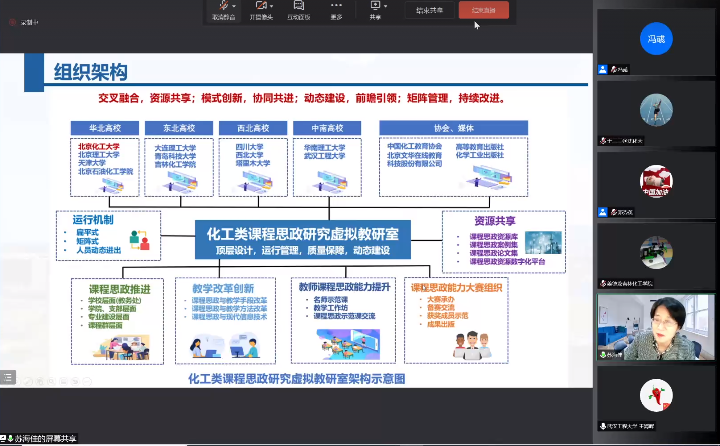
Task: Click the microphone mute icon in toolbar
Action: [x=221, y=6]
